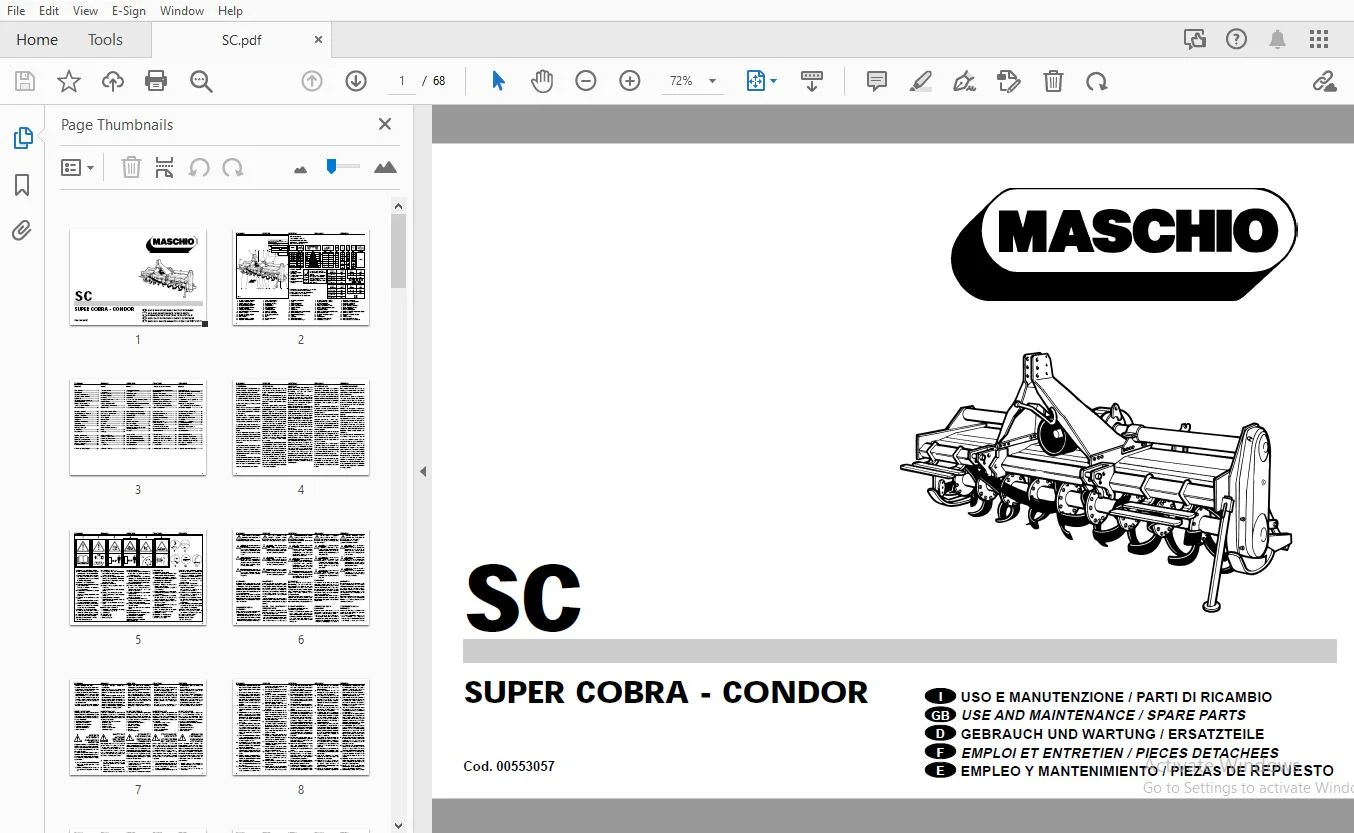Zoom out of the page
This screenshot has height=833, width=1354.
586,81
